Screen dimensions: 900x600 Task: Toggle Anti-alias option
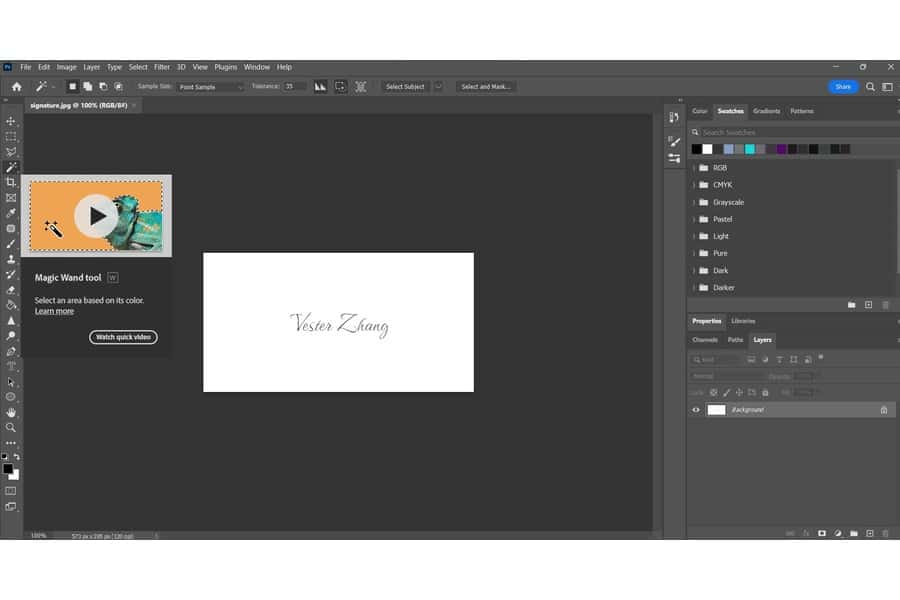(320, 87)
